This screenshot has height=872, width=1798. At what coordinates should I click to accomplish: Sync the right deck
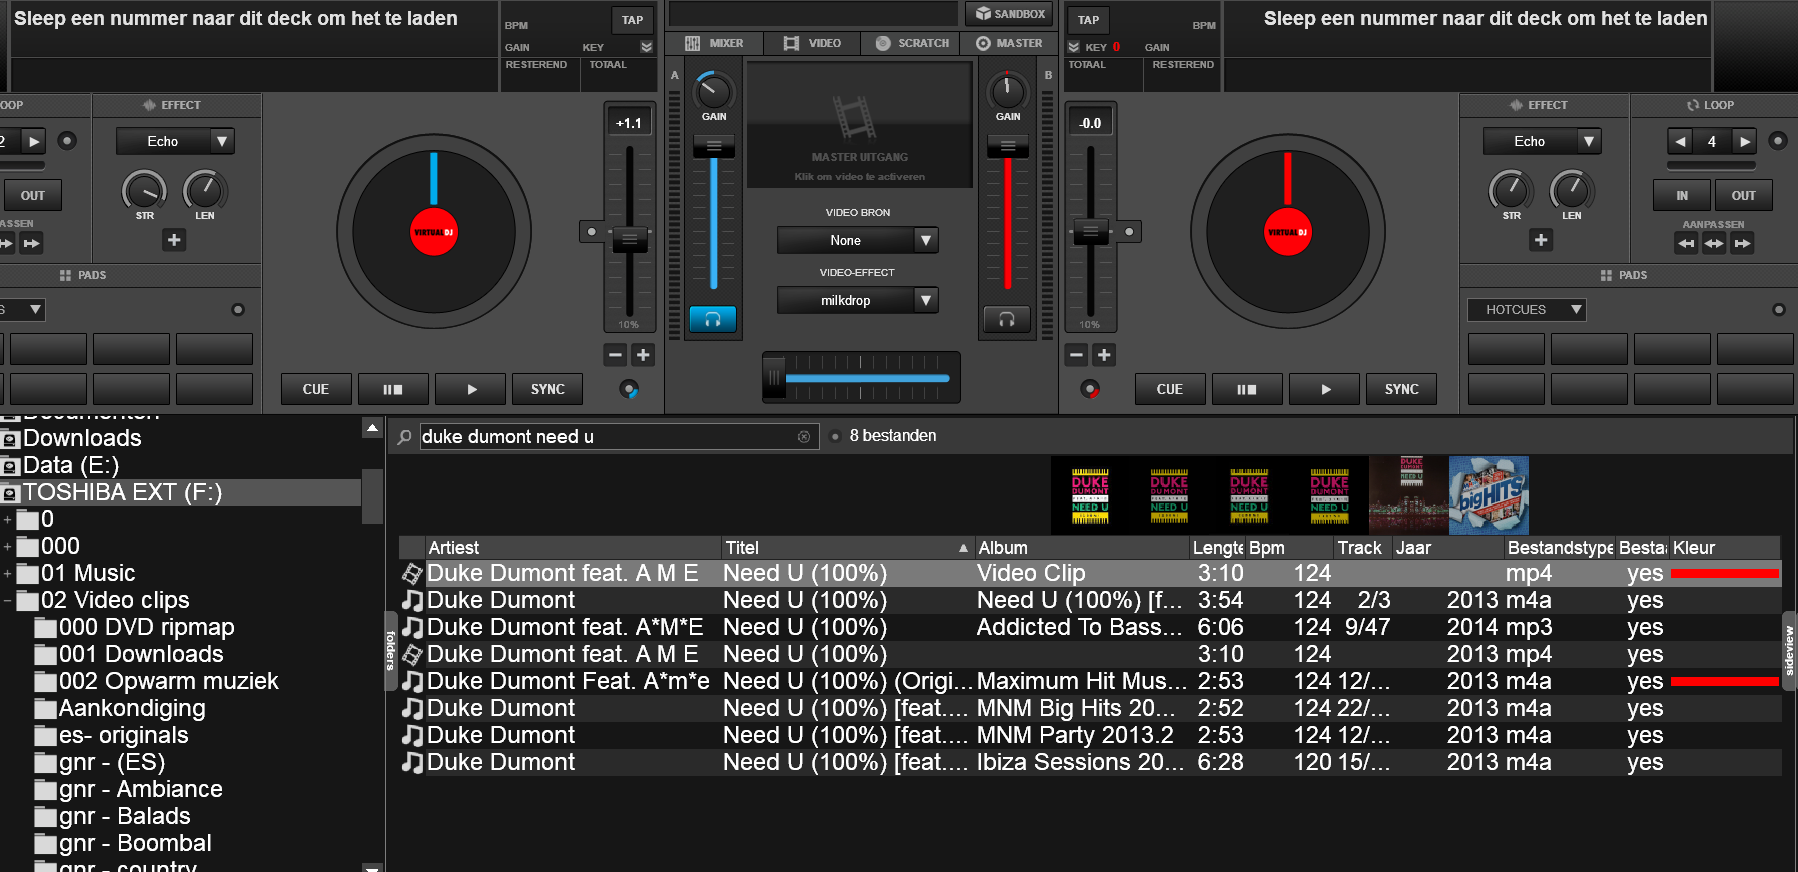pyautogui.click(x=1401, y=389)
